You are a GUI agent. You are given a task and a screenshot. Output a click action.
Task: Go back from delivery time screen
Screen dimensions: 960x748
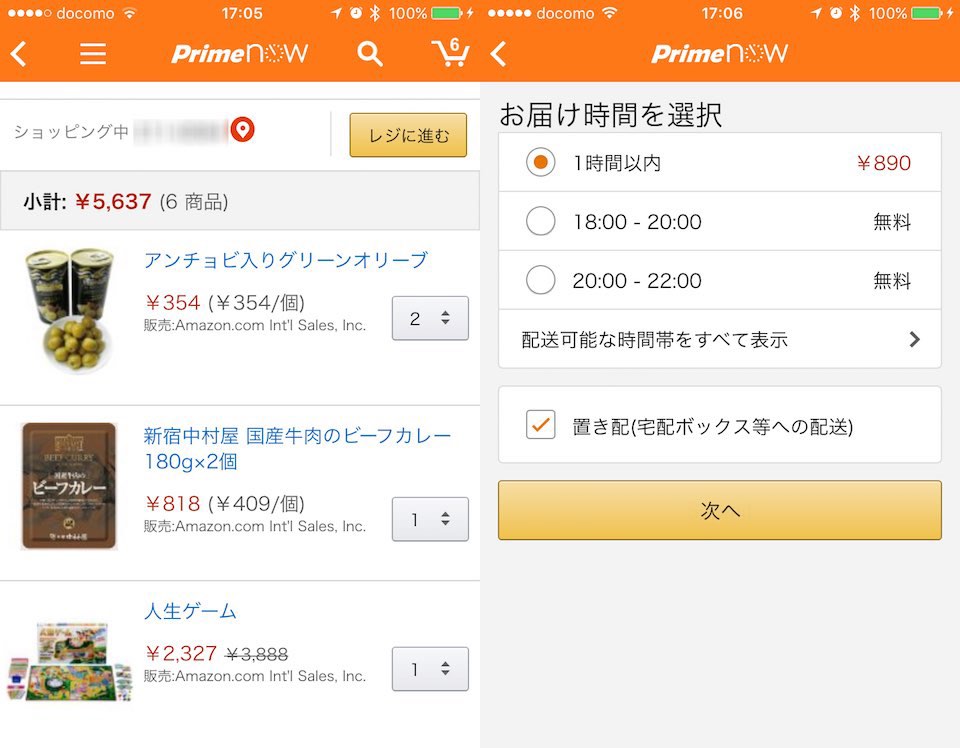(x=499, y=54)
